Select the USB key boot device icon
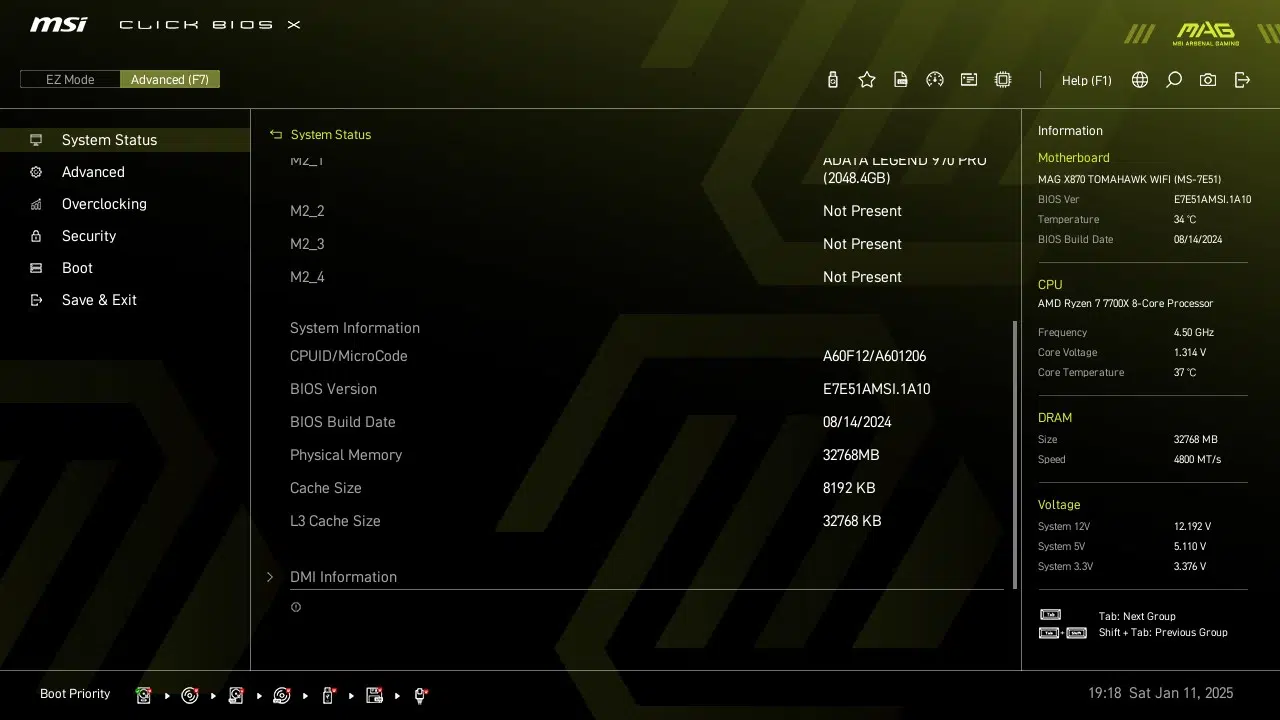 (328, 695)
